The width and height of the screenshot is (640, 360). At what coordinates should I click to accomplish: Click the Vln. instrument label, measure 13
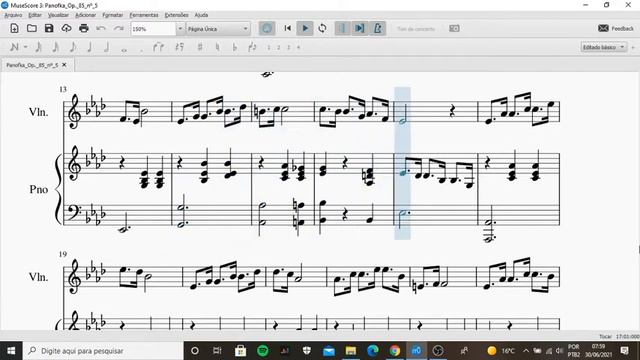(38, 112)
